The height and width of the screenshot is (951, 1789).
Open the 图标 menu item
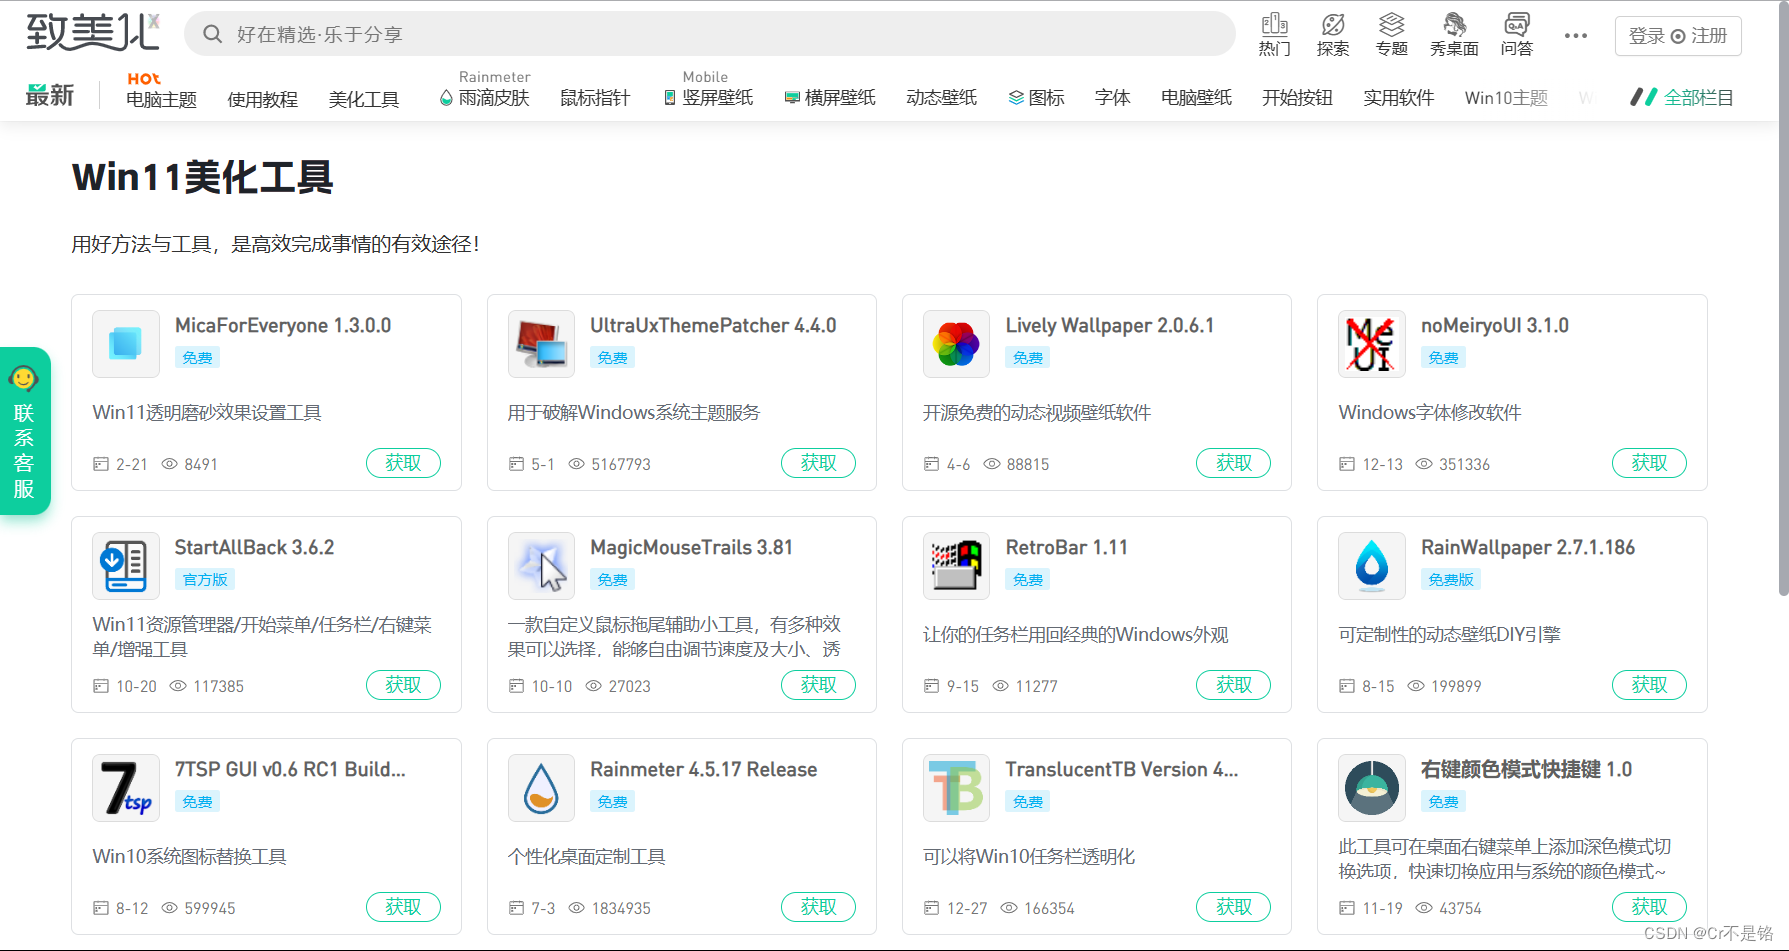pyautogui.click(x=1036, y=97)
